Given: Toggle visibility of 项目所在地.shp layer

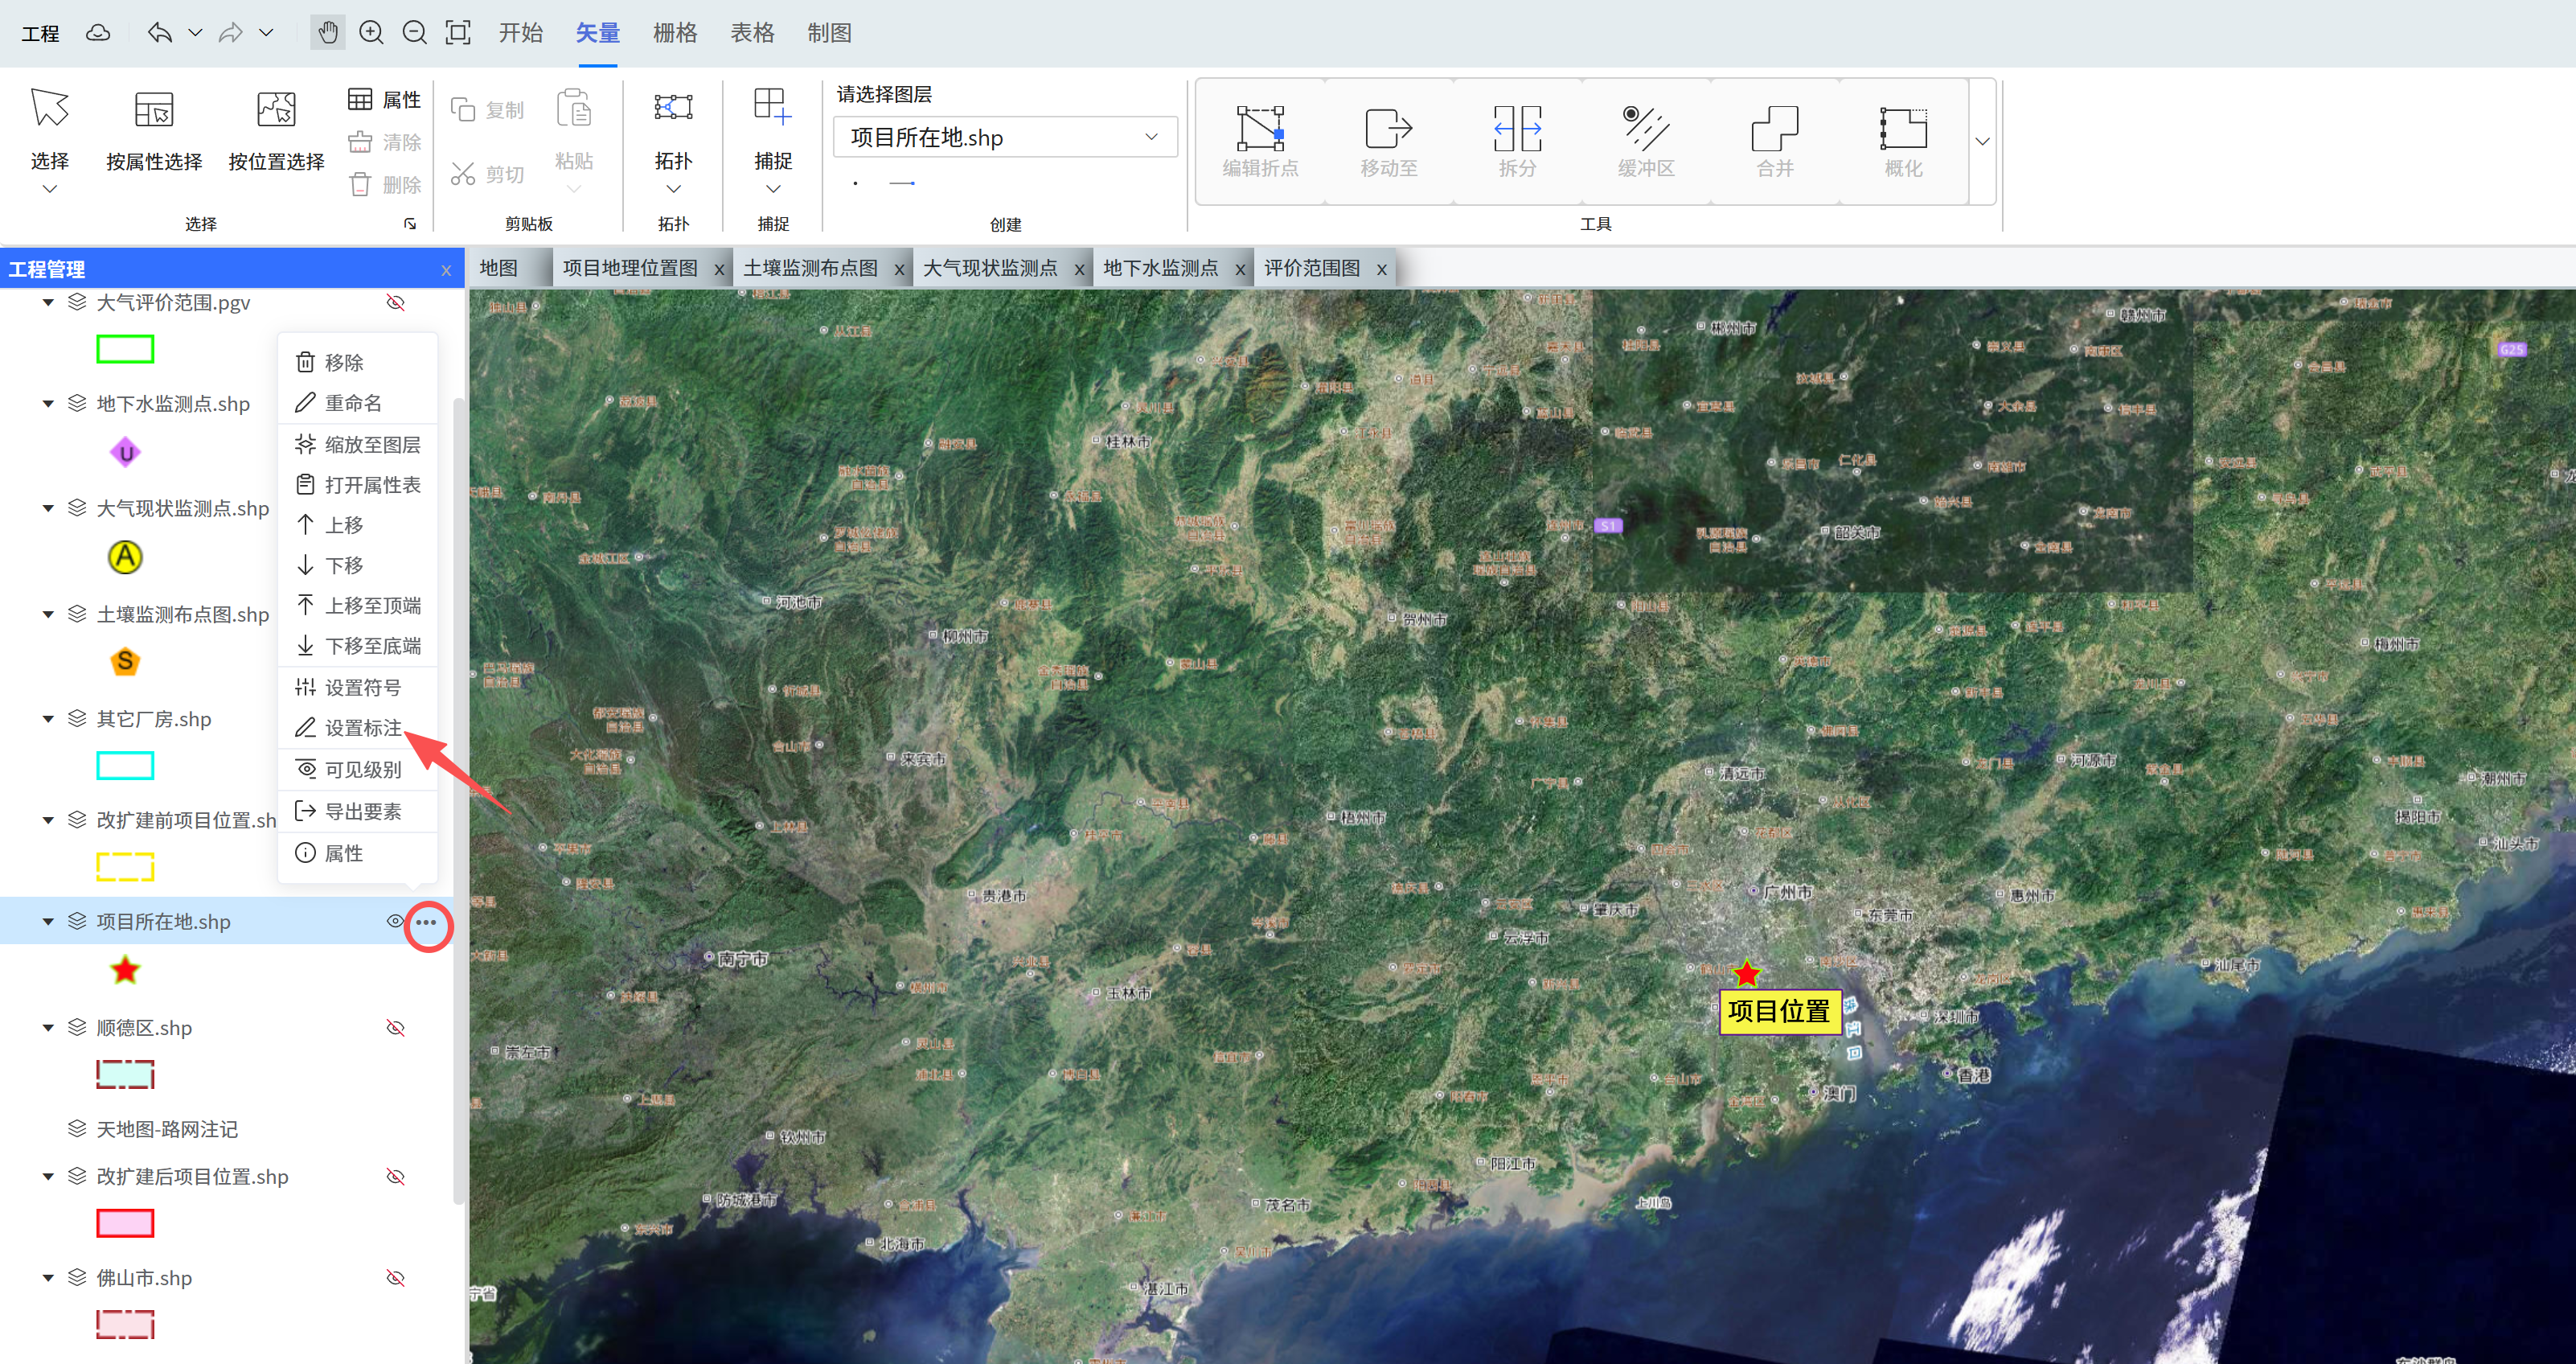Looking at the screenshot, I should tap(395, 922).
